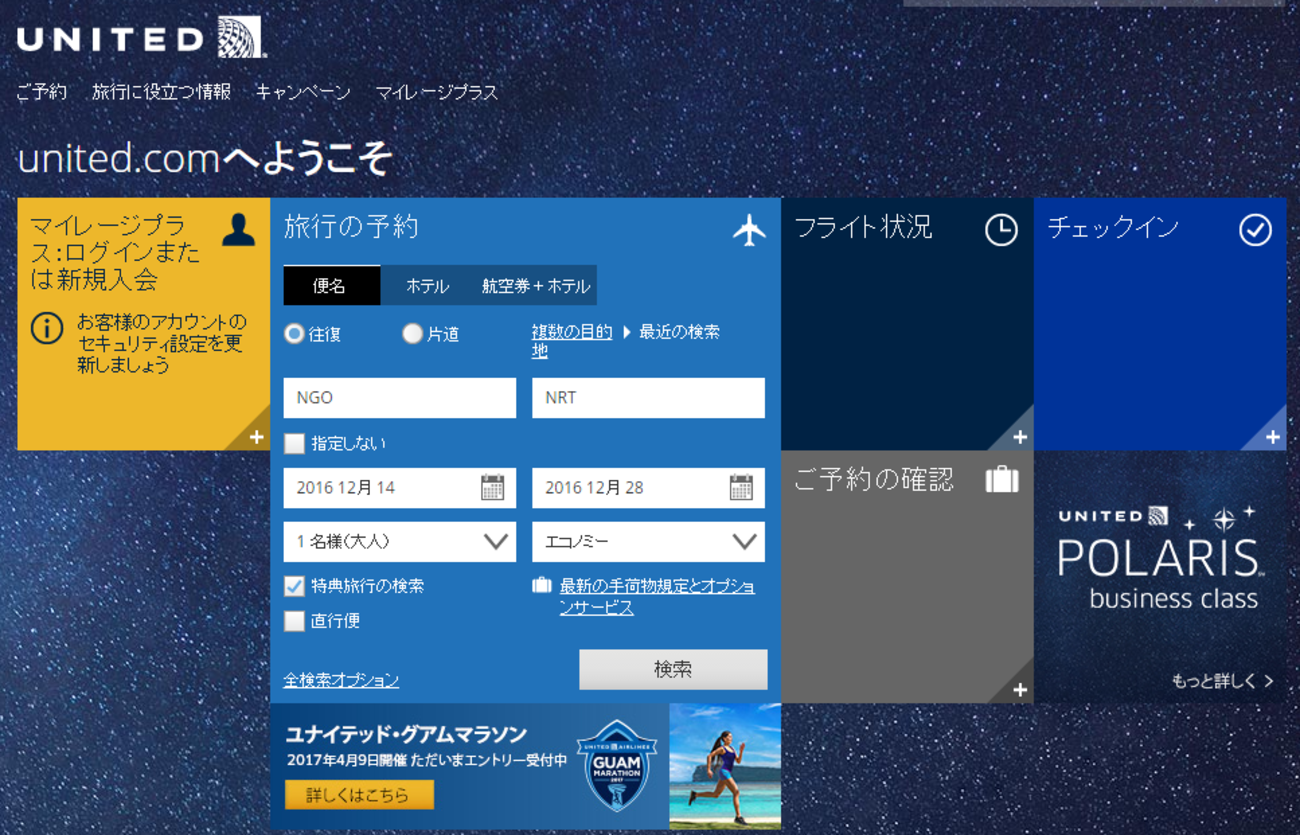Click the 詳しくはこちら button
The height and width of the screenshot is (835, 1300).
(359, 795)
